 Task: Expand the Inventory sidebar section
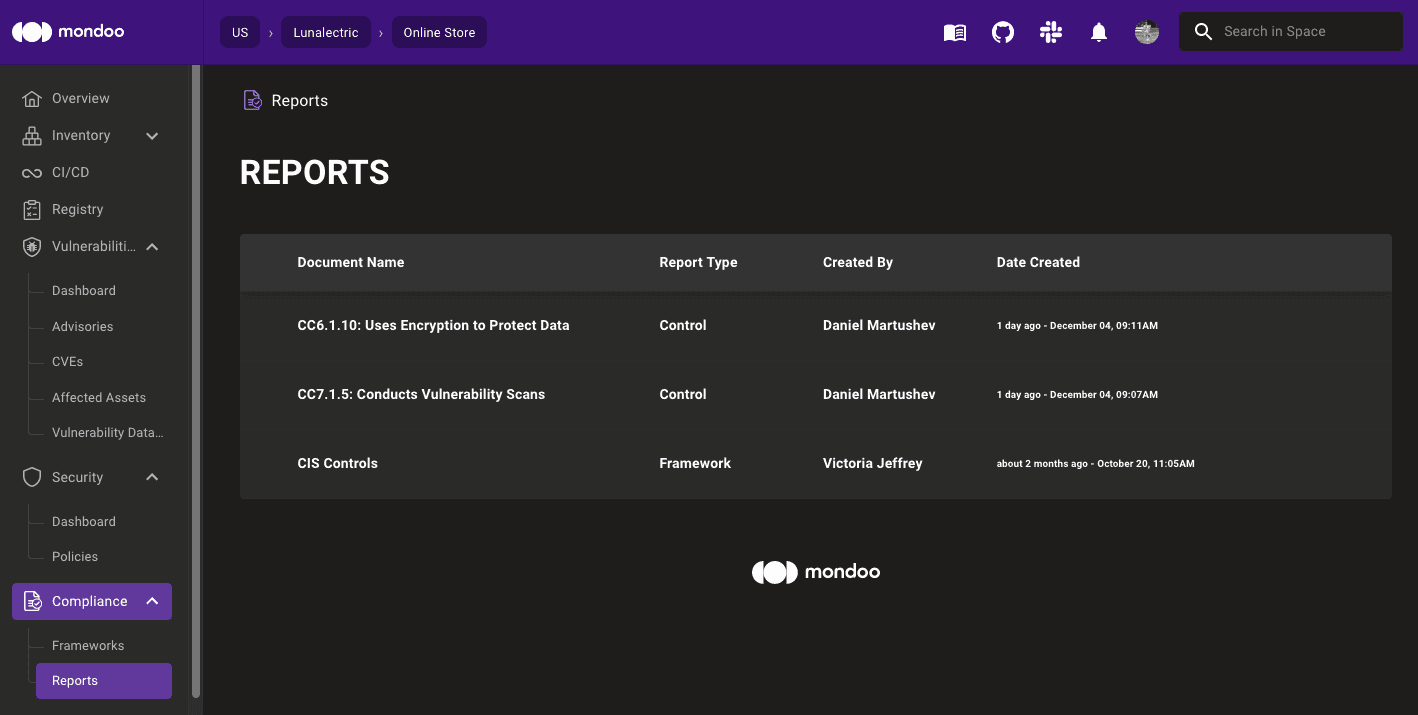(151, 135)
